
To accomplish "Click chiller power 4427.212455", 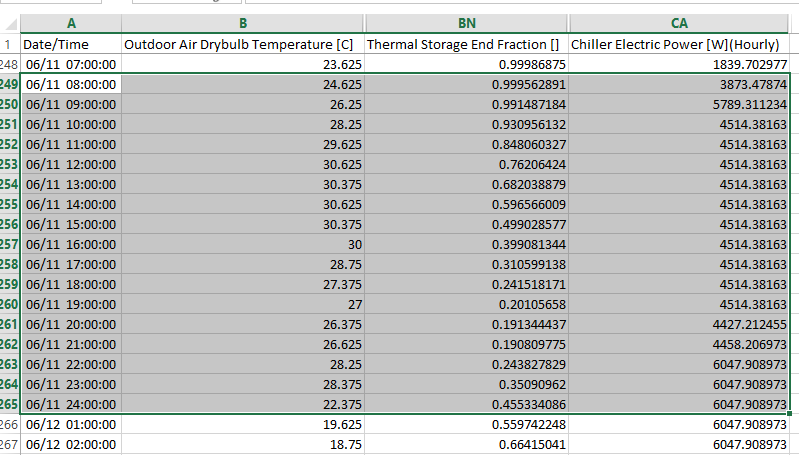I will pos(679,325).
